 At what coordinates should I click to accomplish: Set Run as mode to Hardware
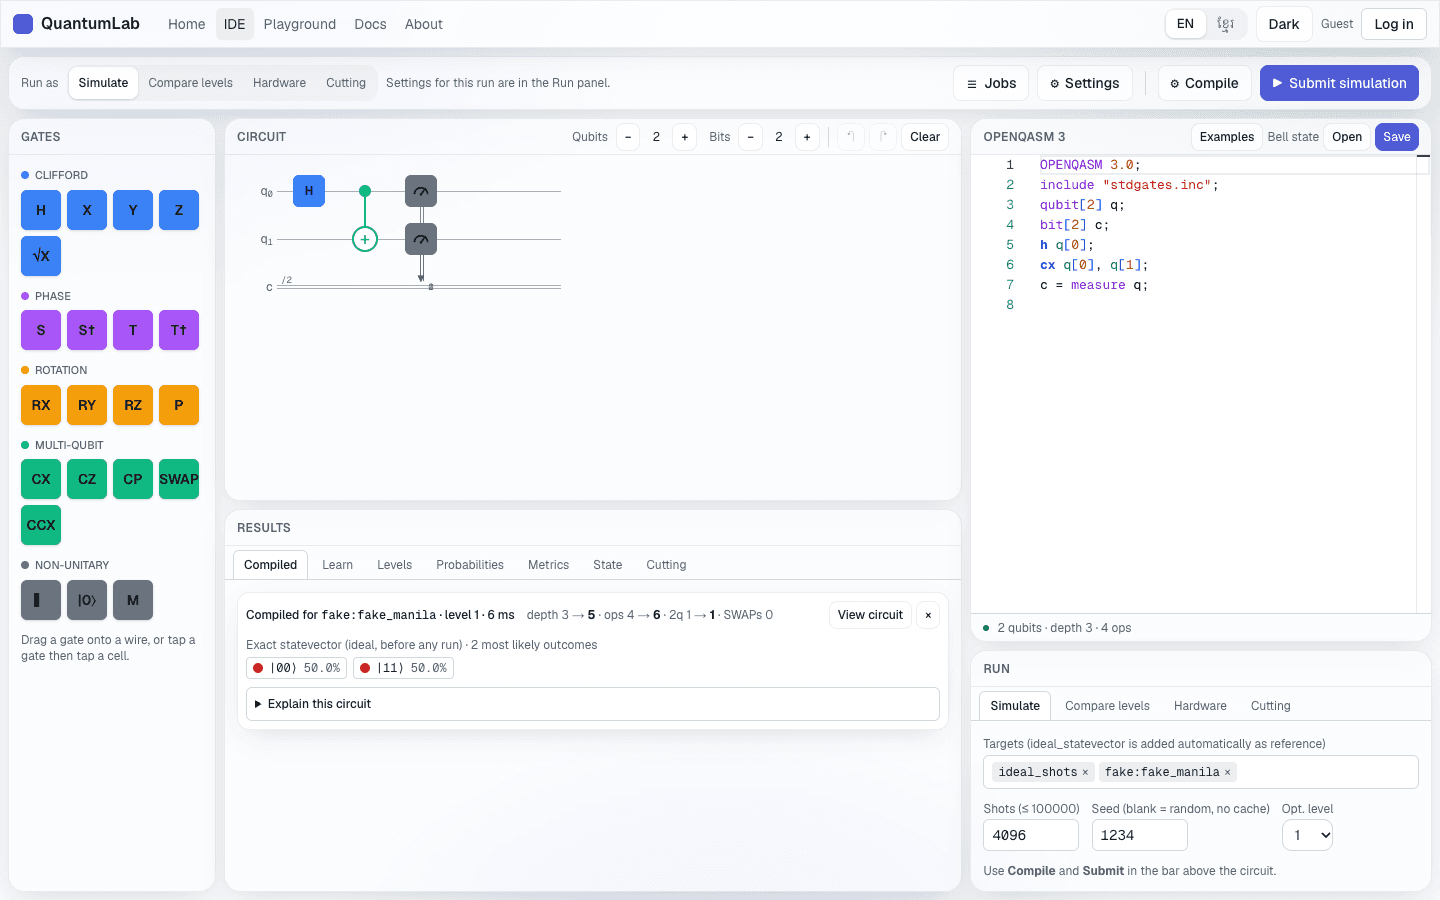[x=280, y=83]
